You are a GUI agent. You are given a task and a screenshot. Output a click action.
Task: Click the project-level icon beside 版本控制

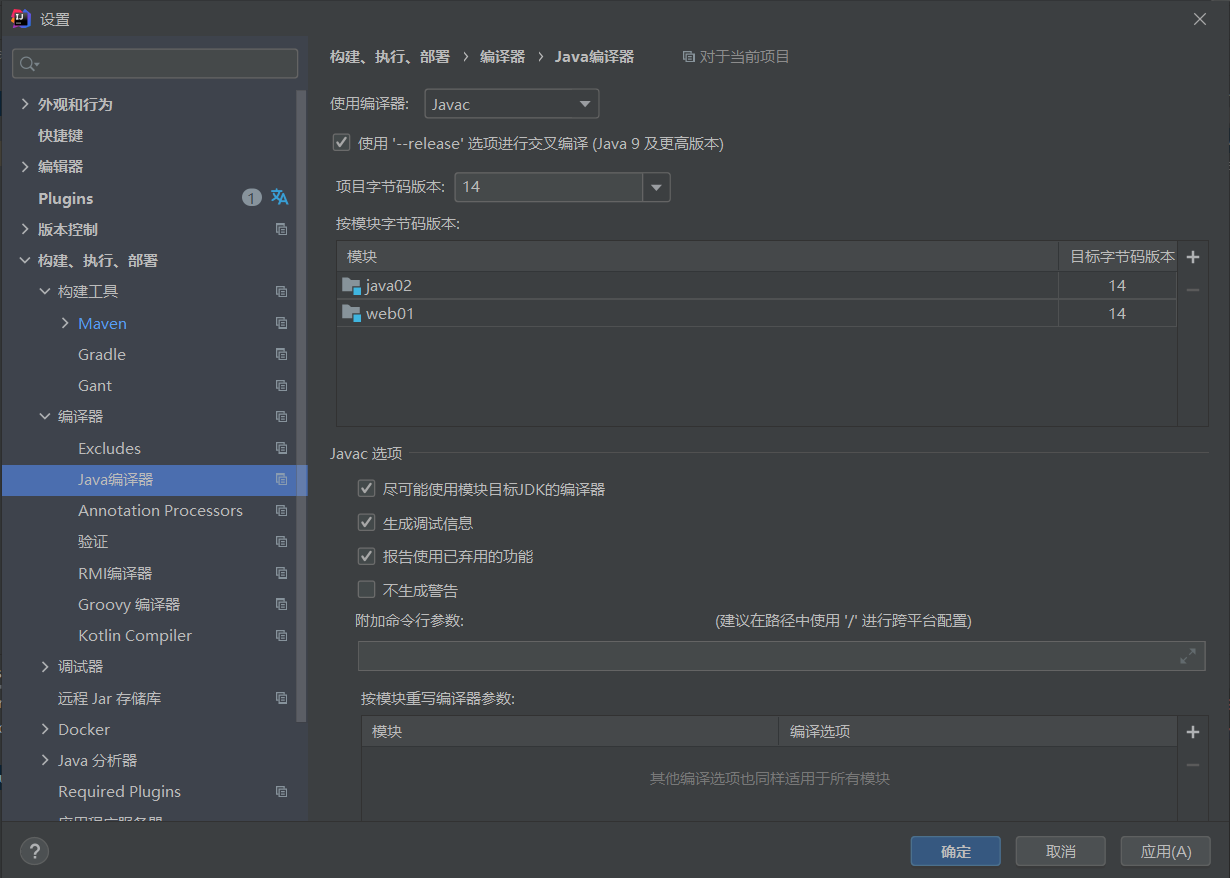(281, 229)
